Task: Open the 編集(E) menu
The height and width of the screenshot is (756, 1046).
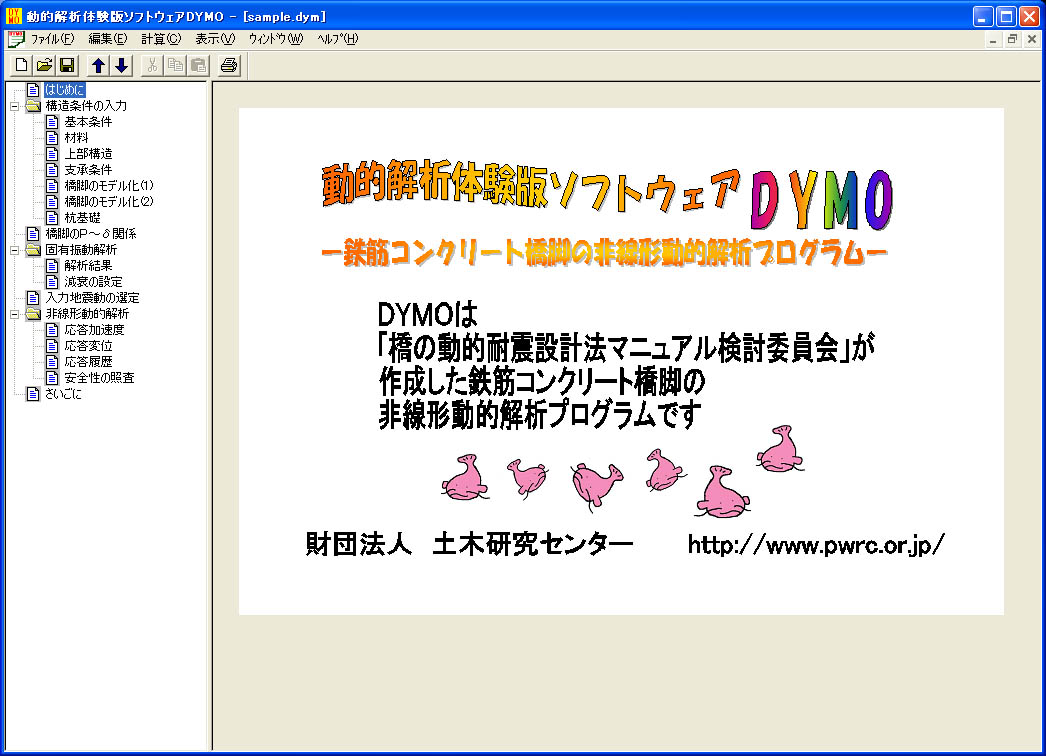Action: click(x=107, y=39)
